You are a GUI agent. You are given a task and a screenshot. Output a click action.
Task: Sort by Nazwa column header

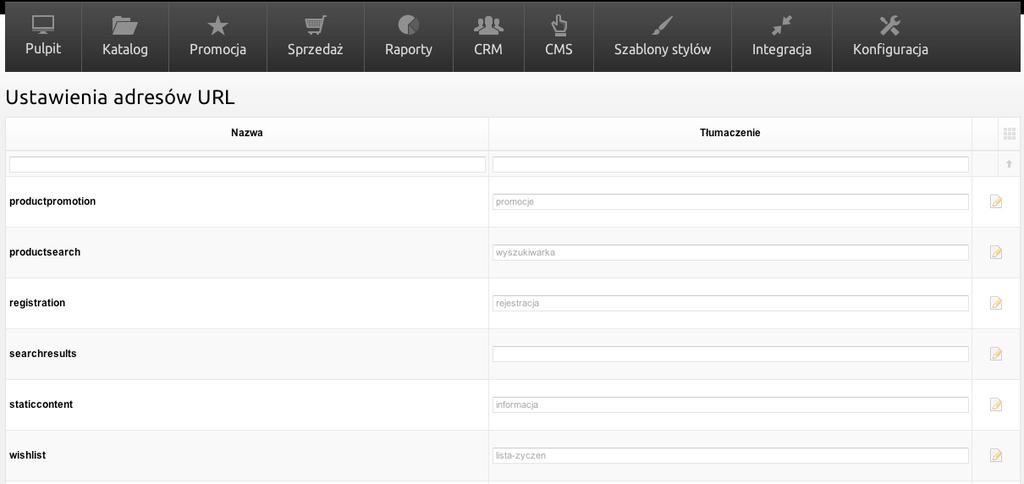pos(247,133)
